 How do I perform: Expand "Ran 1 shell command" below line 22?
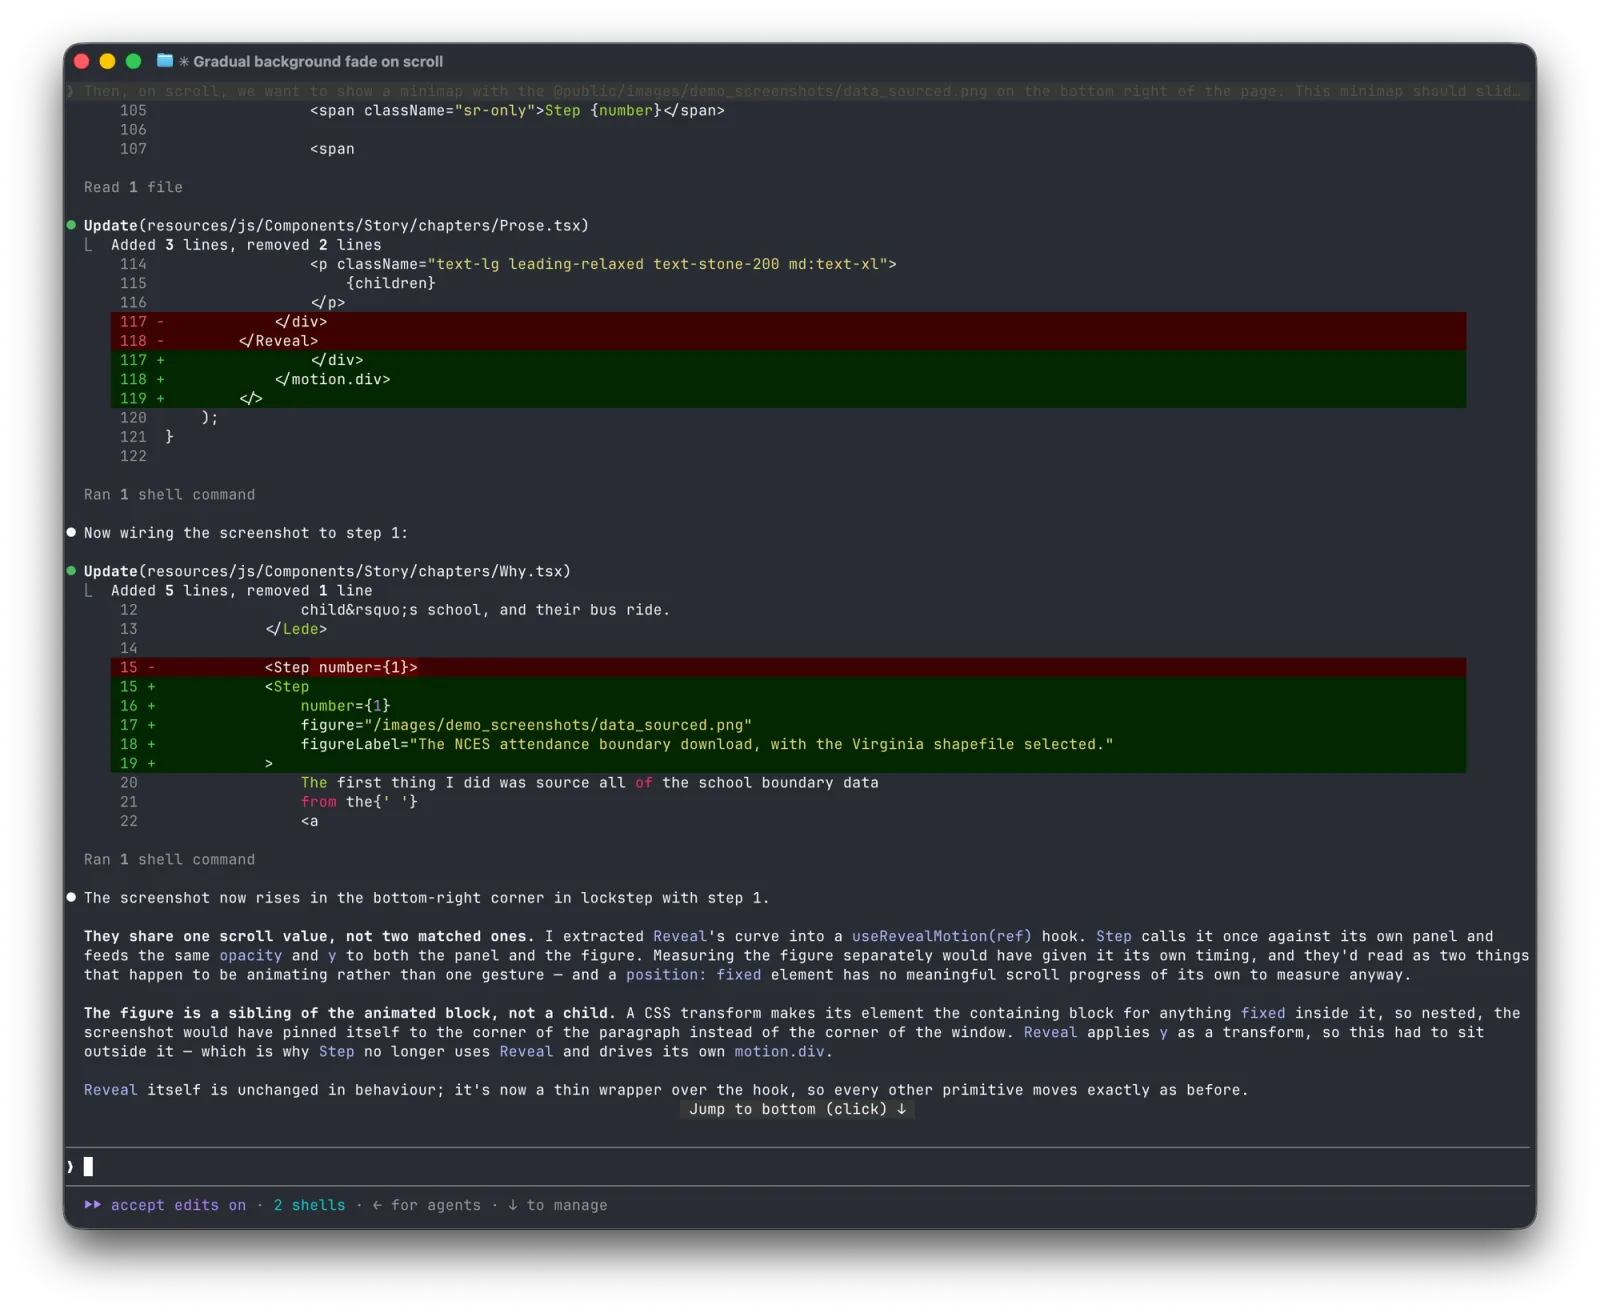[x=169, y=860]
